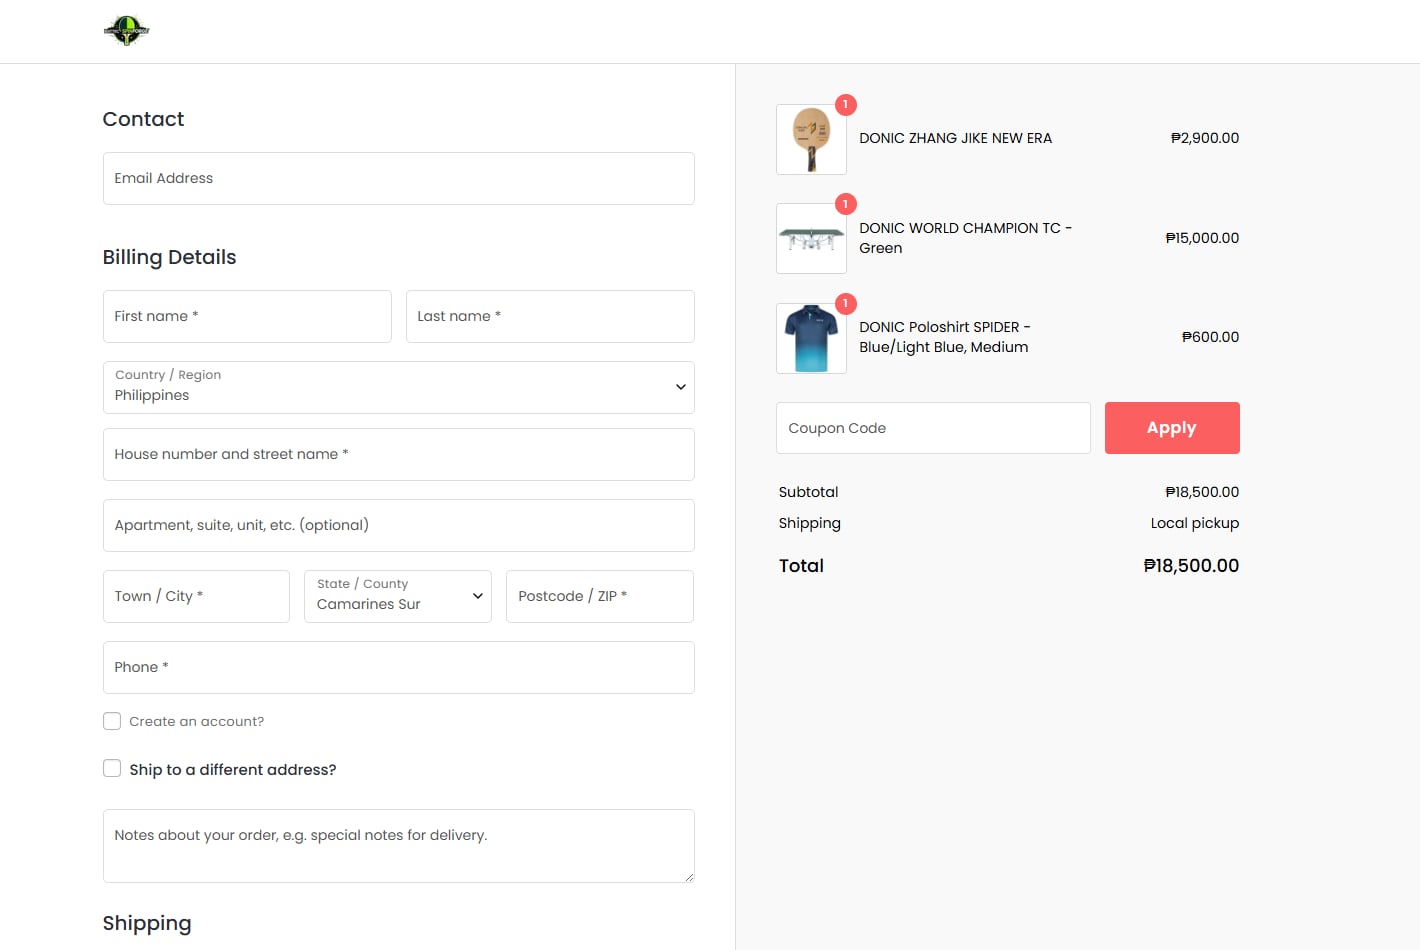Image resolution: width=1420 pixels, height=950 pixels.
Task: Click the Shipping section heading
Action: pyautogui.click(x=147, y=923)
